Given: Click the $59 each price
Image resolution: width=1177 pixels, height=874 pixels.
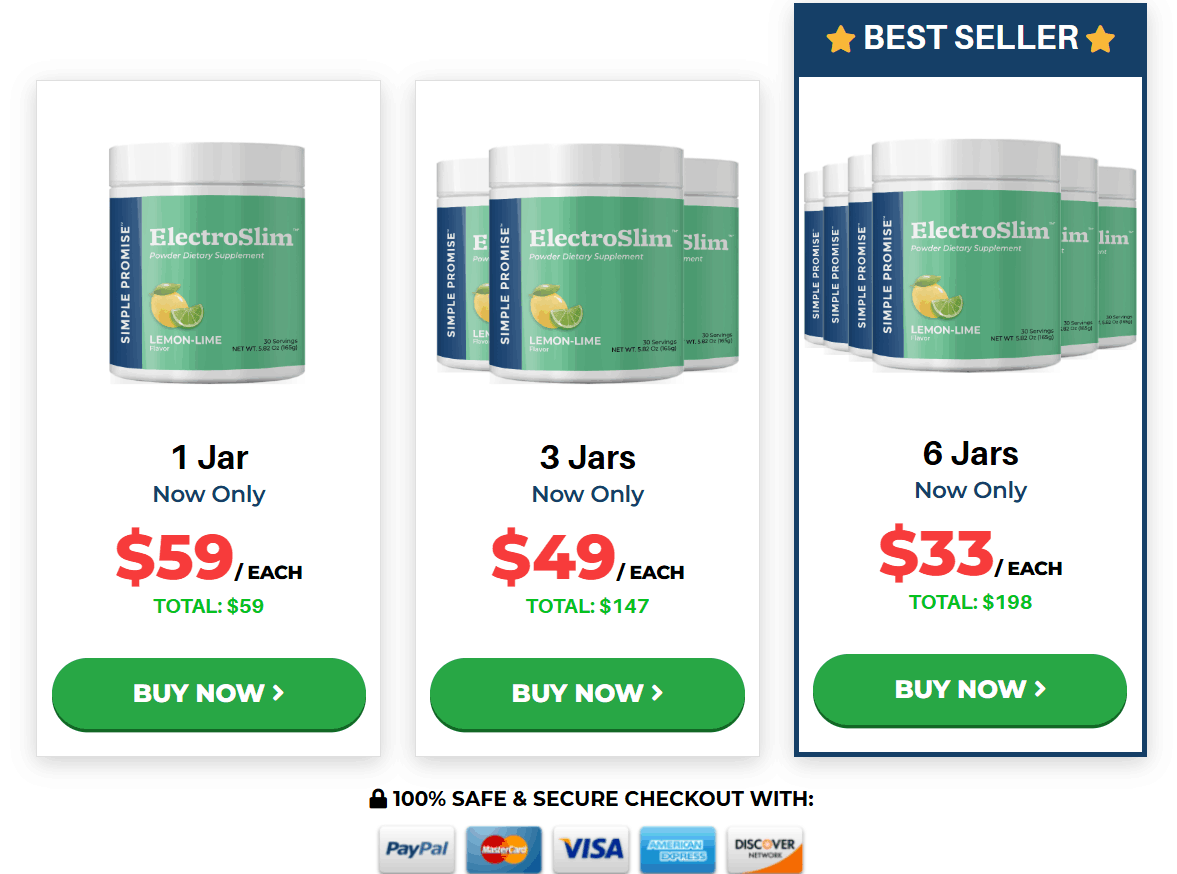Looking at the screenshot, I should 209,557.
